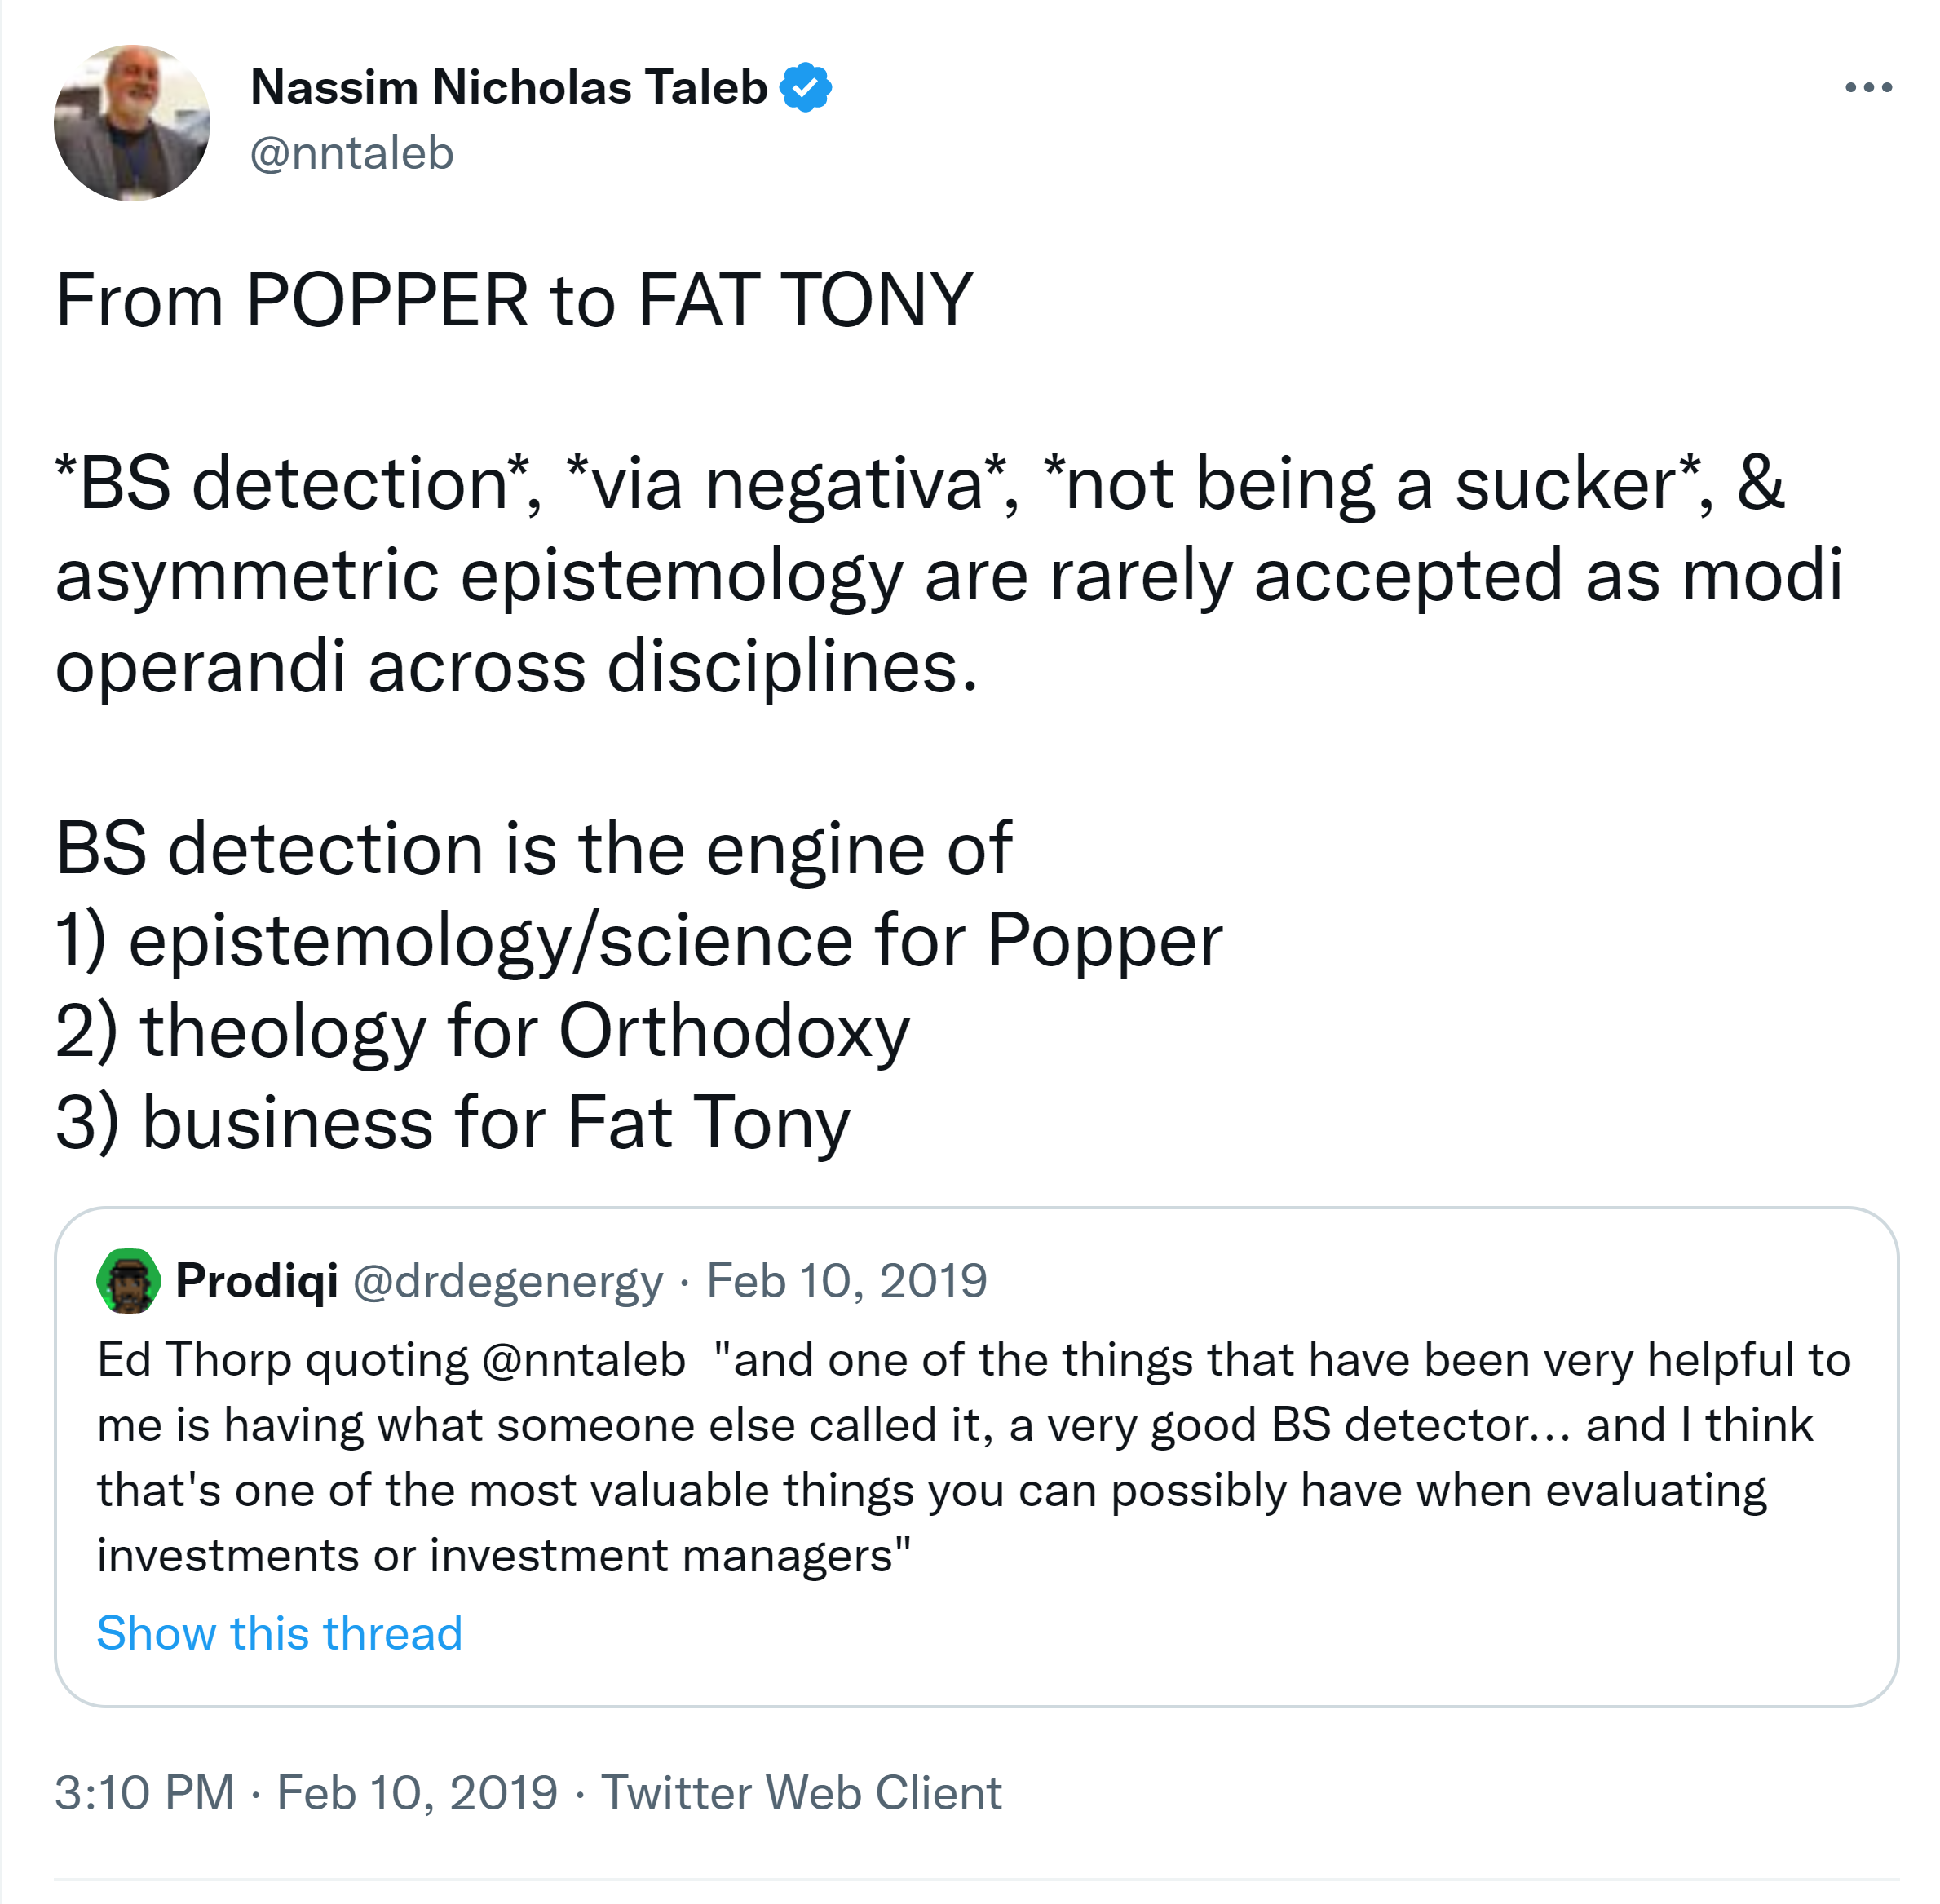
Task: Click the epistemology/science for Popper line
Action: (x=638, y=940)
